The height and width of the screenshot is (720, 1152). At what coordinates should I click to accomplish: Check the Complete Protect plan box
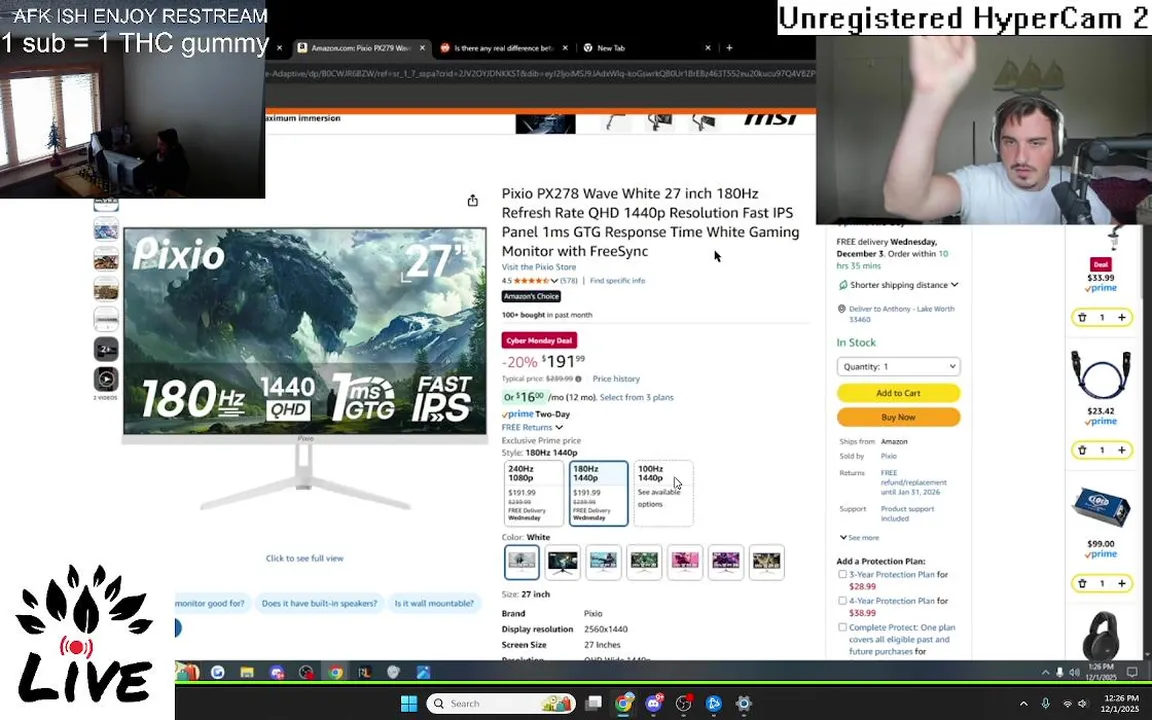pyautogui.click(x=843, y=627)
